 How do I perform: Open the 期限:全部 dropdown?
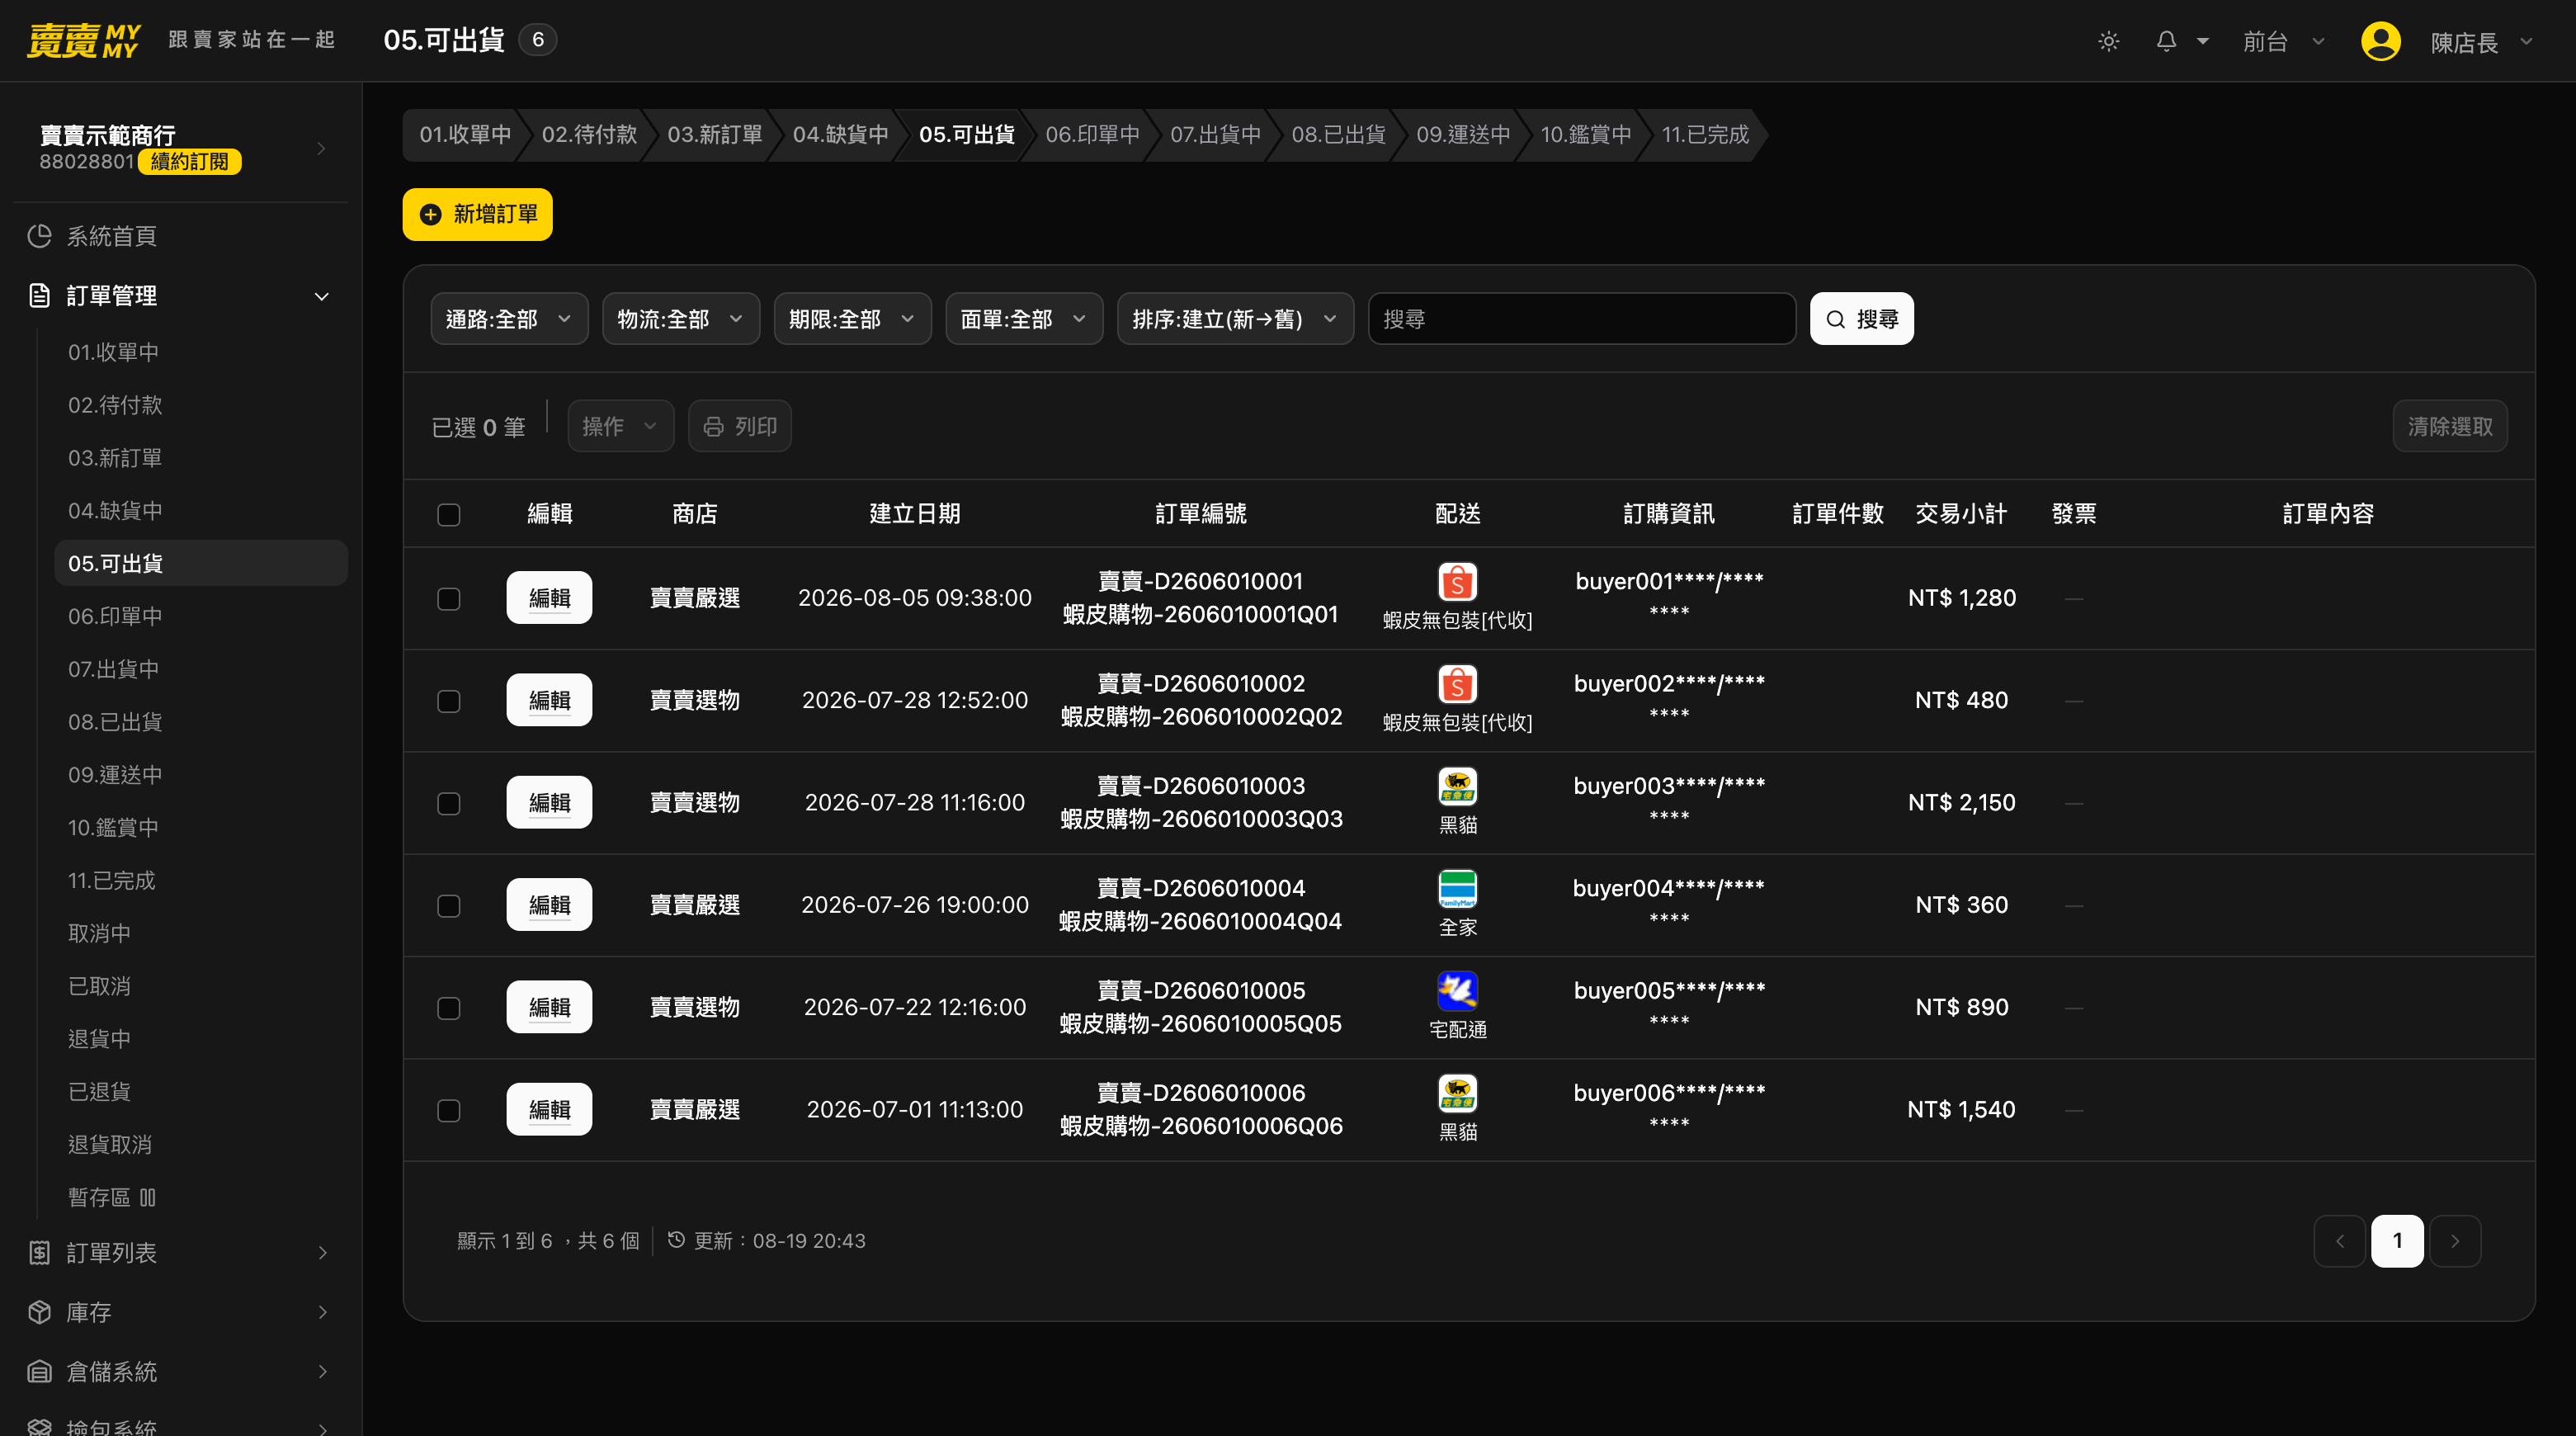tap(852, 319)
